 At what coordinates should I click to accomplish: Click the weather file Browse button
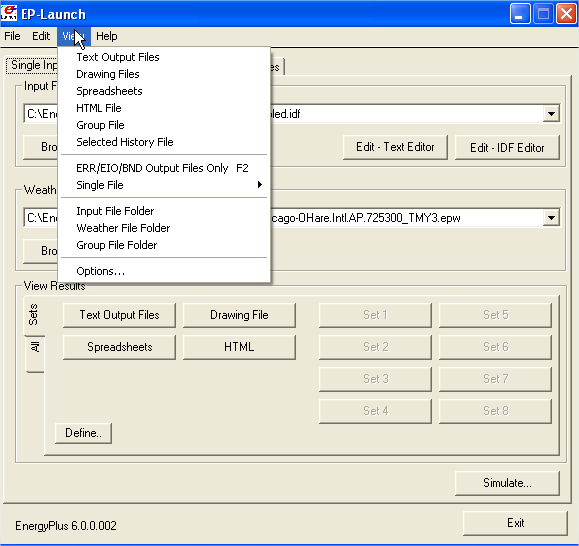[41, 251]
